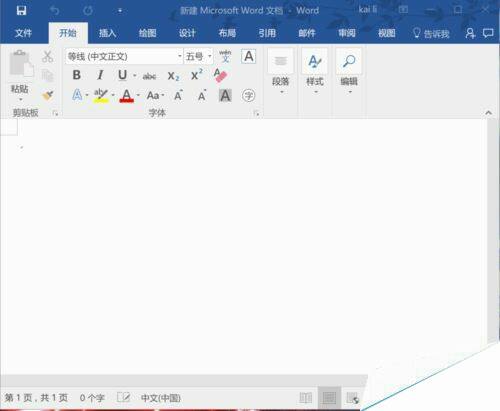
Task: Toggle Italic formatting
Action: tap(100, 75)
